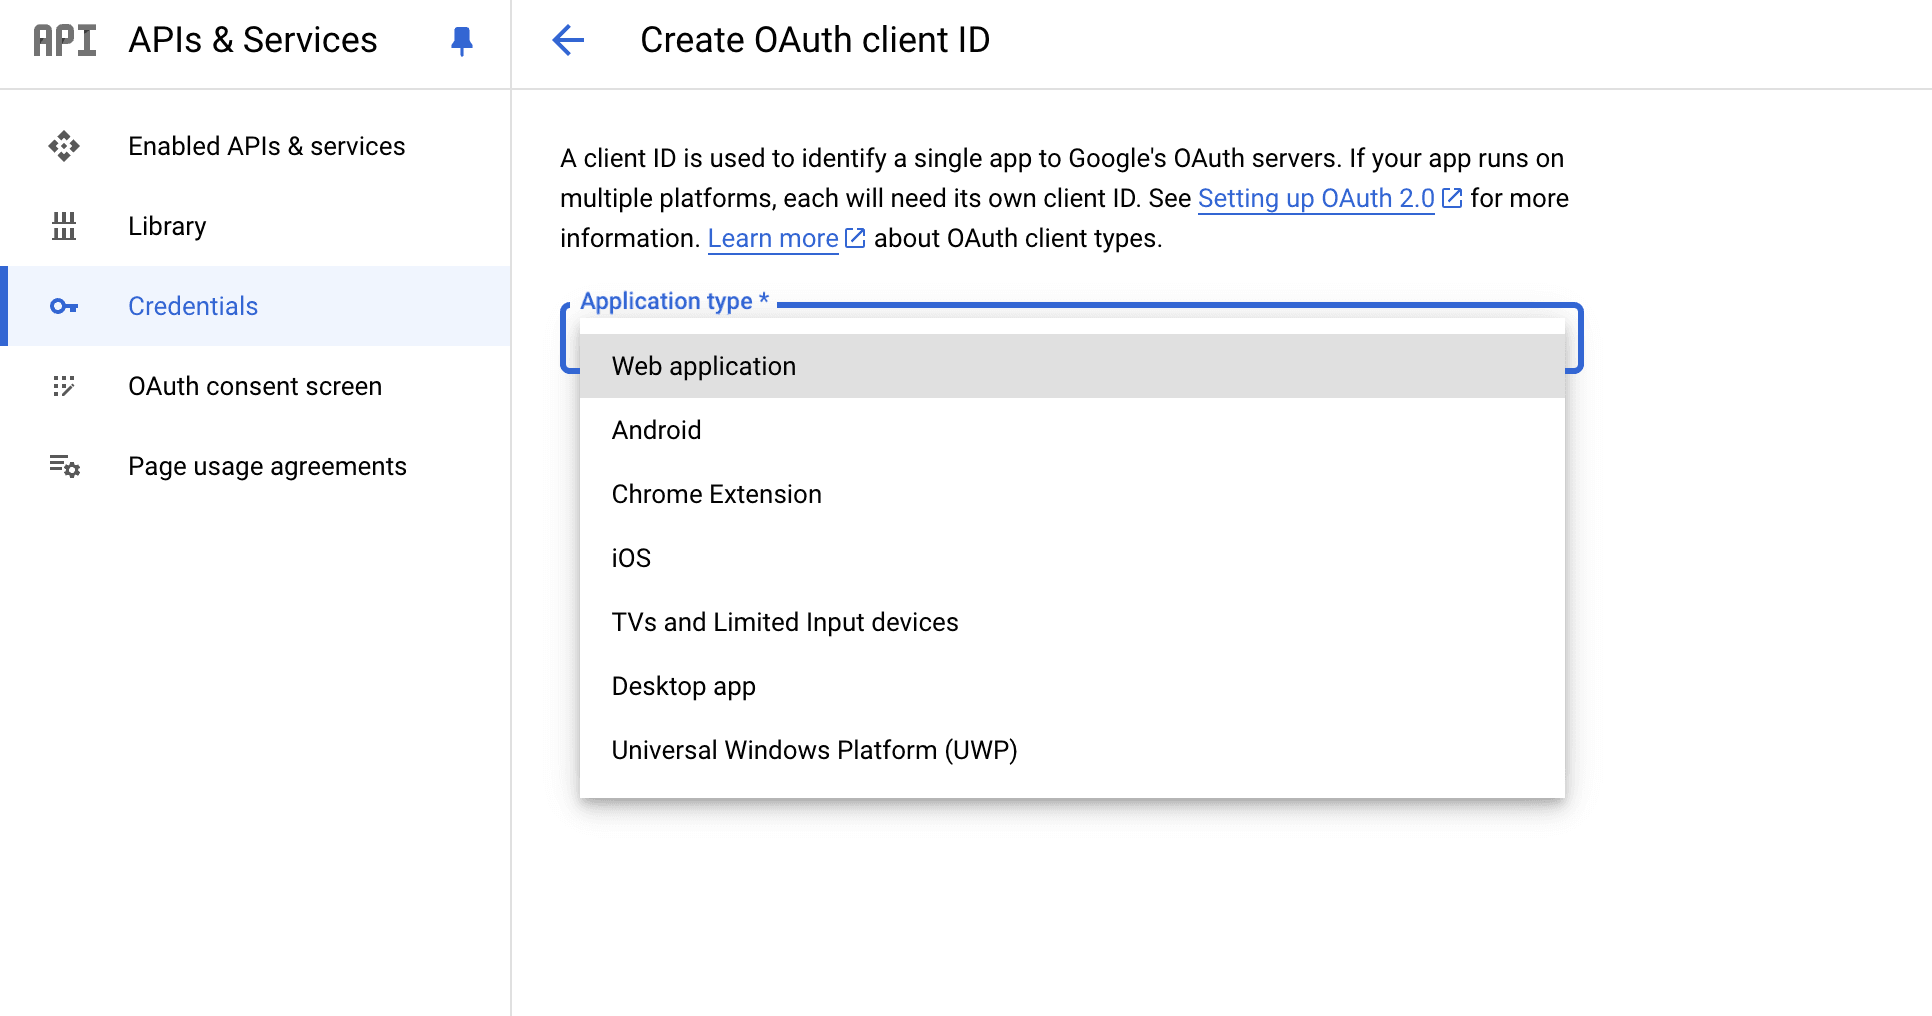Click the Application type field label
The height and width of the screenshot is (1016, 1932).
(675, 301)
